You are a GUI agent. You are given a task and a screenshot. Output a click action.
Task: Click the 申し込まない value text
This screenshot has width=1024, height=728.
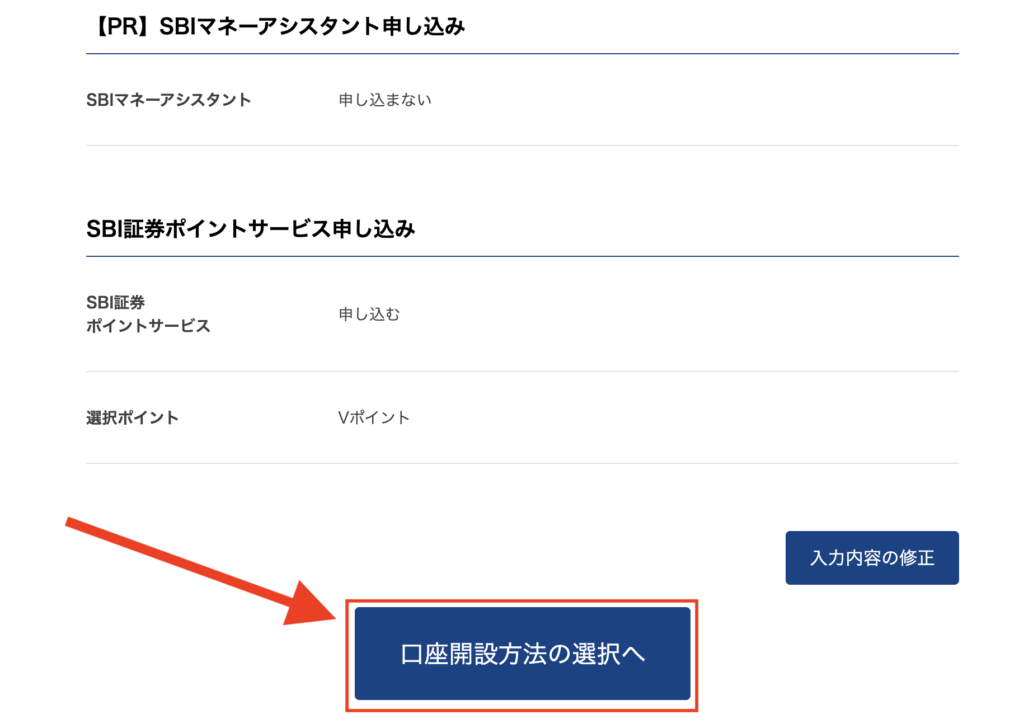[x=385, y=100]
